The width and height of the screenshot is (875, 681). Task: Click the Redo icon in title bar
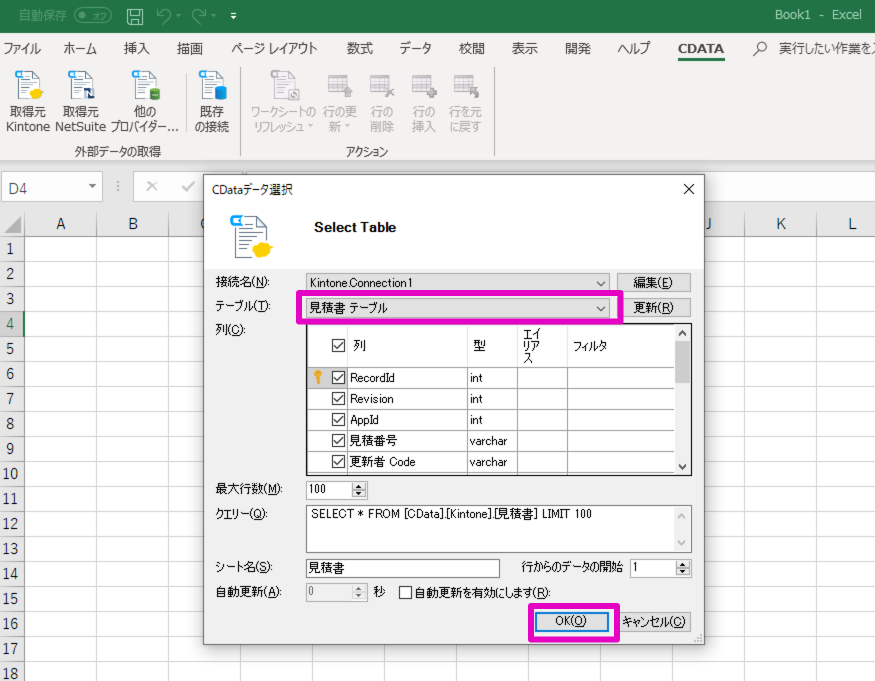[x=199, y=16]
